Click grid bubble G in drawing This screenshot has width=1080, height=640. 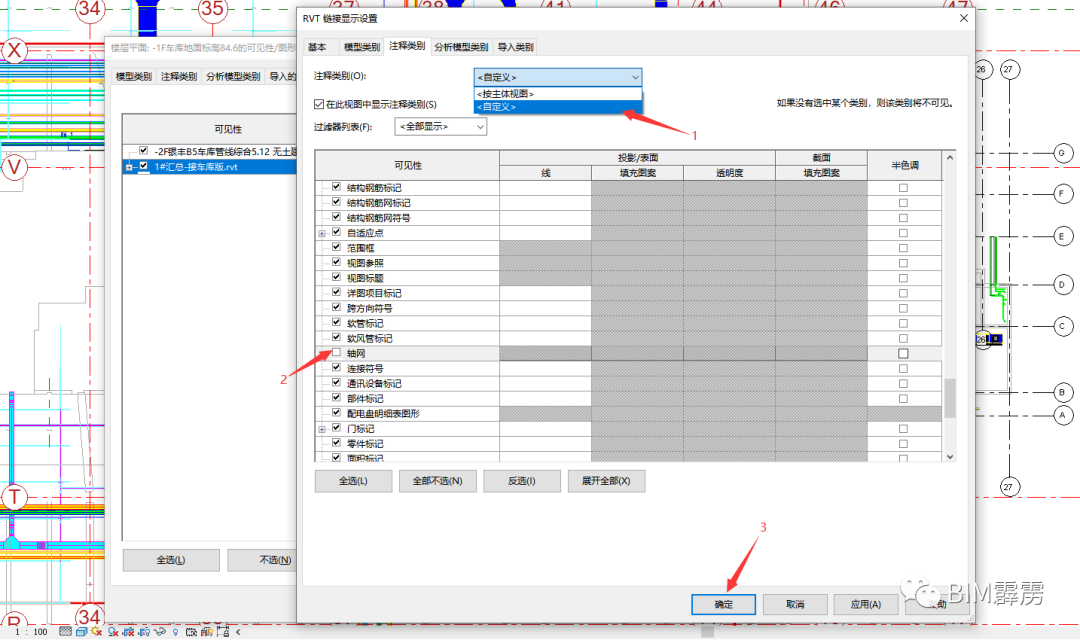click(1062, 153)
